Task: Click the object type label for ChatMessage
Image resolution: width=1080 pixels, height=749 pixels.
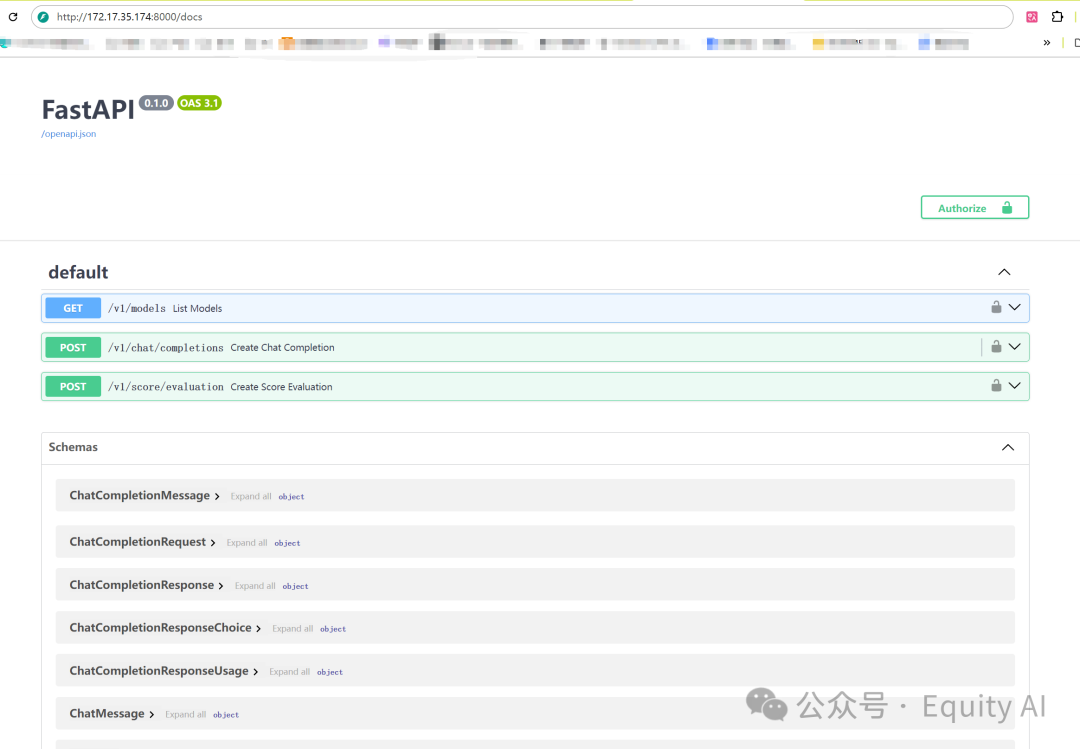Action: tap(226, 715)
